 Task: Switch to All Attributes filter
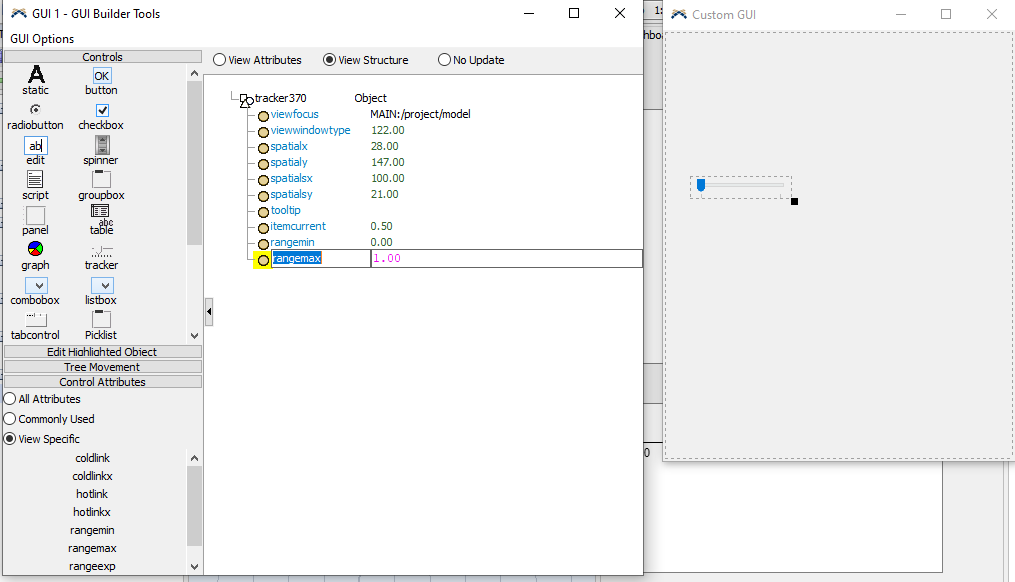pyautogui.click(x=10, y=399)
